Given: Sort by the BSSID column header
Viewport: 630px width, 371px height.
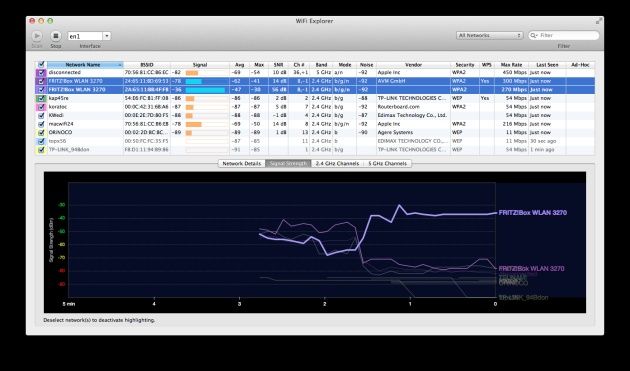Looking at the screenshot, I should click(x=147, y=65).
